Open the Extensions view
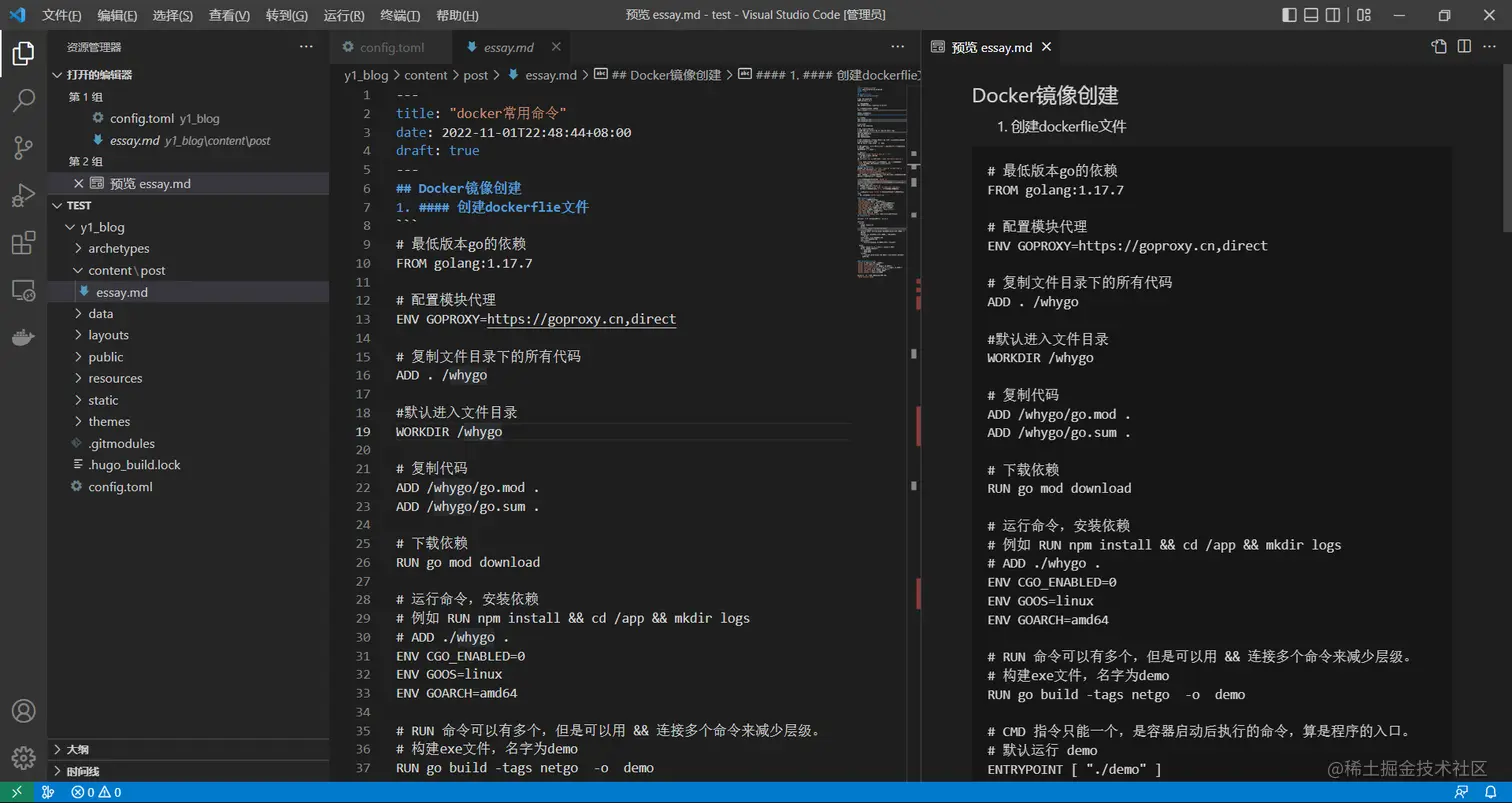Screen dimensions: 1512x803 pyautogui.click(x=23, y=243)
